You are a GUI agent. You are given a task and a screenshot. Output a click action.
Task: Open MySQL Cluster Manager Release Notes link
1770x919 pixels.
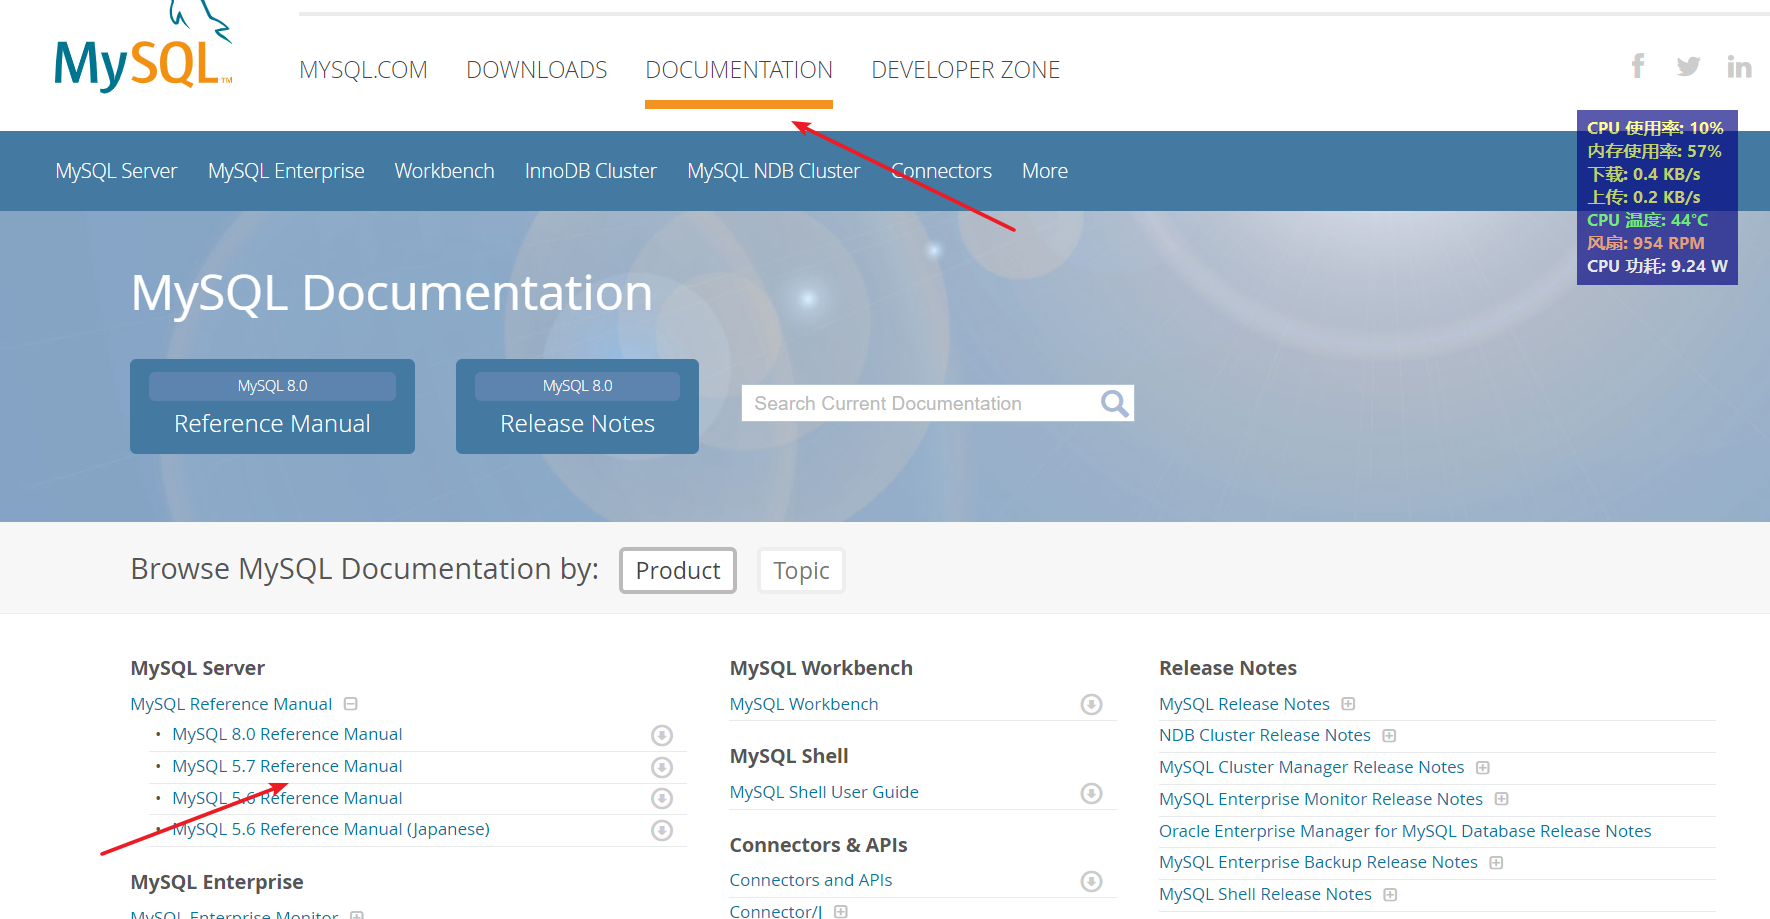click(x=1311, y=767)
